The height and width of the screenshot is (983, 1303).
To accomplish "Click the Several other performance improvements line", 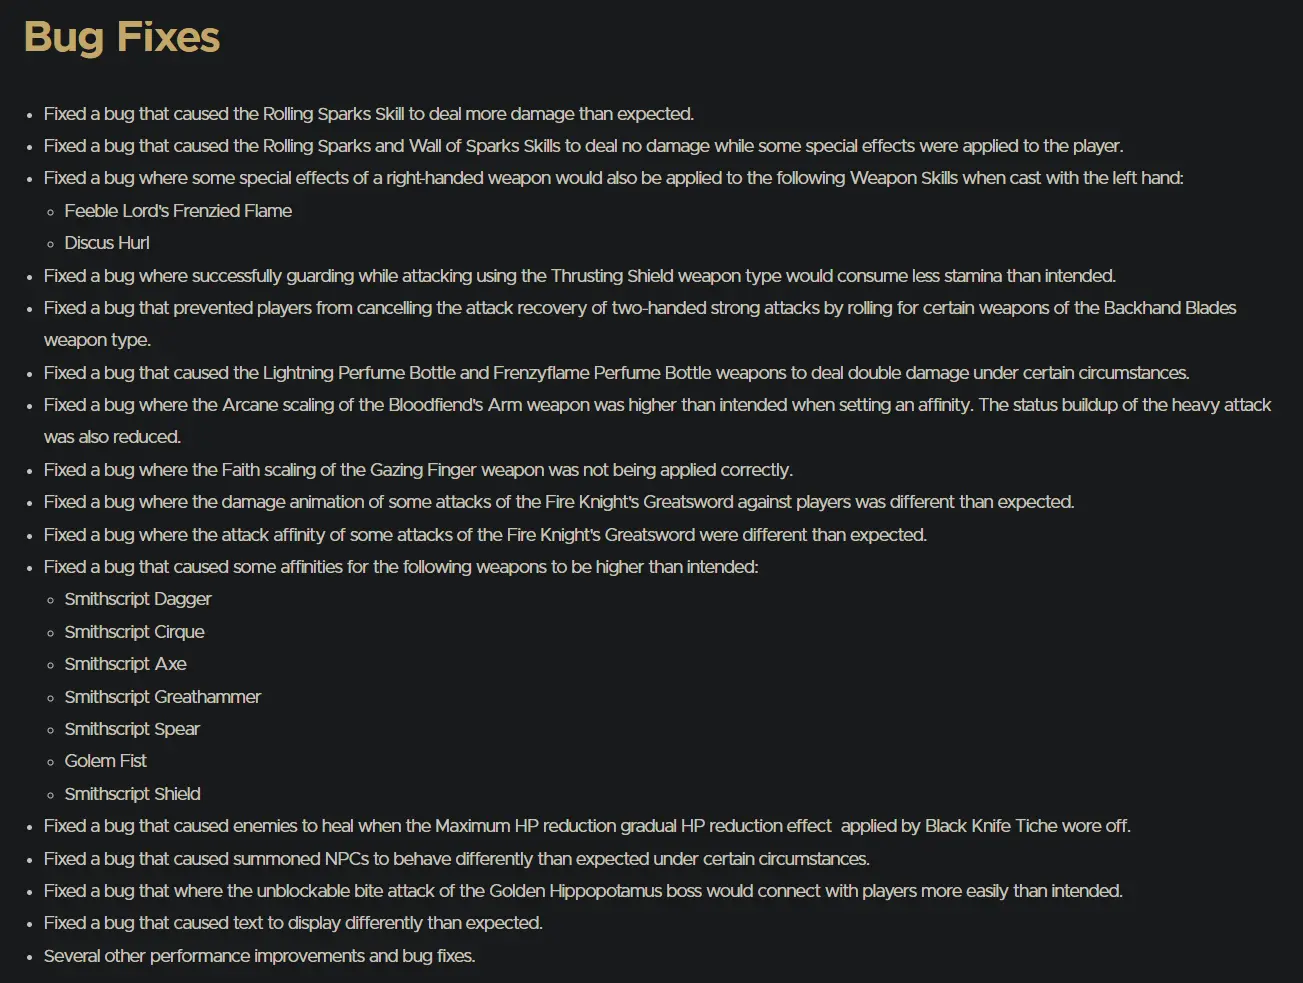I will coord(260,956).
